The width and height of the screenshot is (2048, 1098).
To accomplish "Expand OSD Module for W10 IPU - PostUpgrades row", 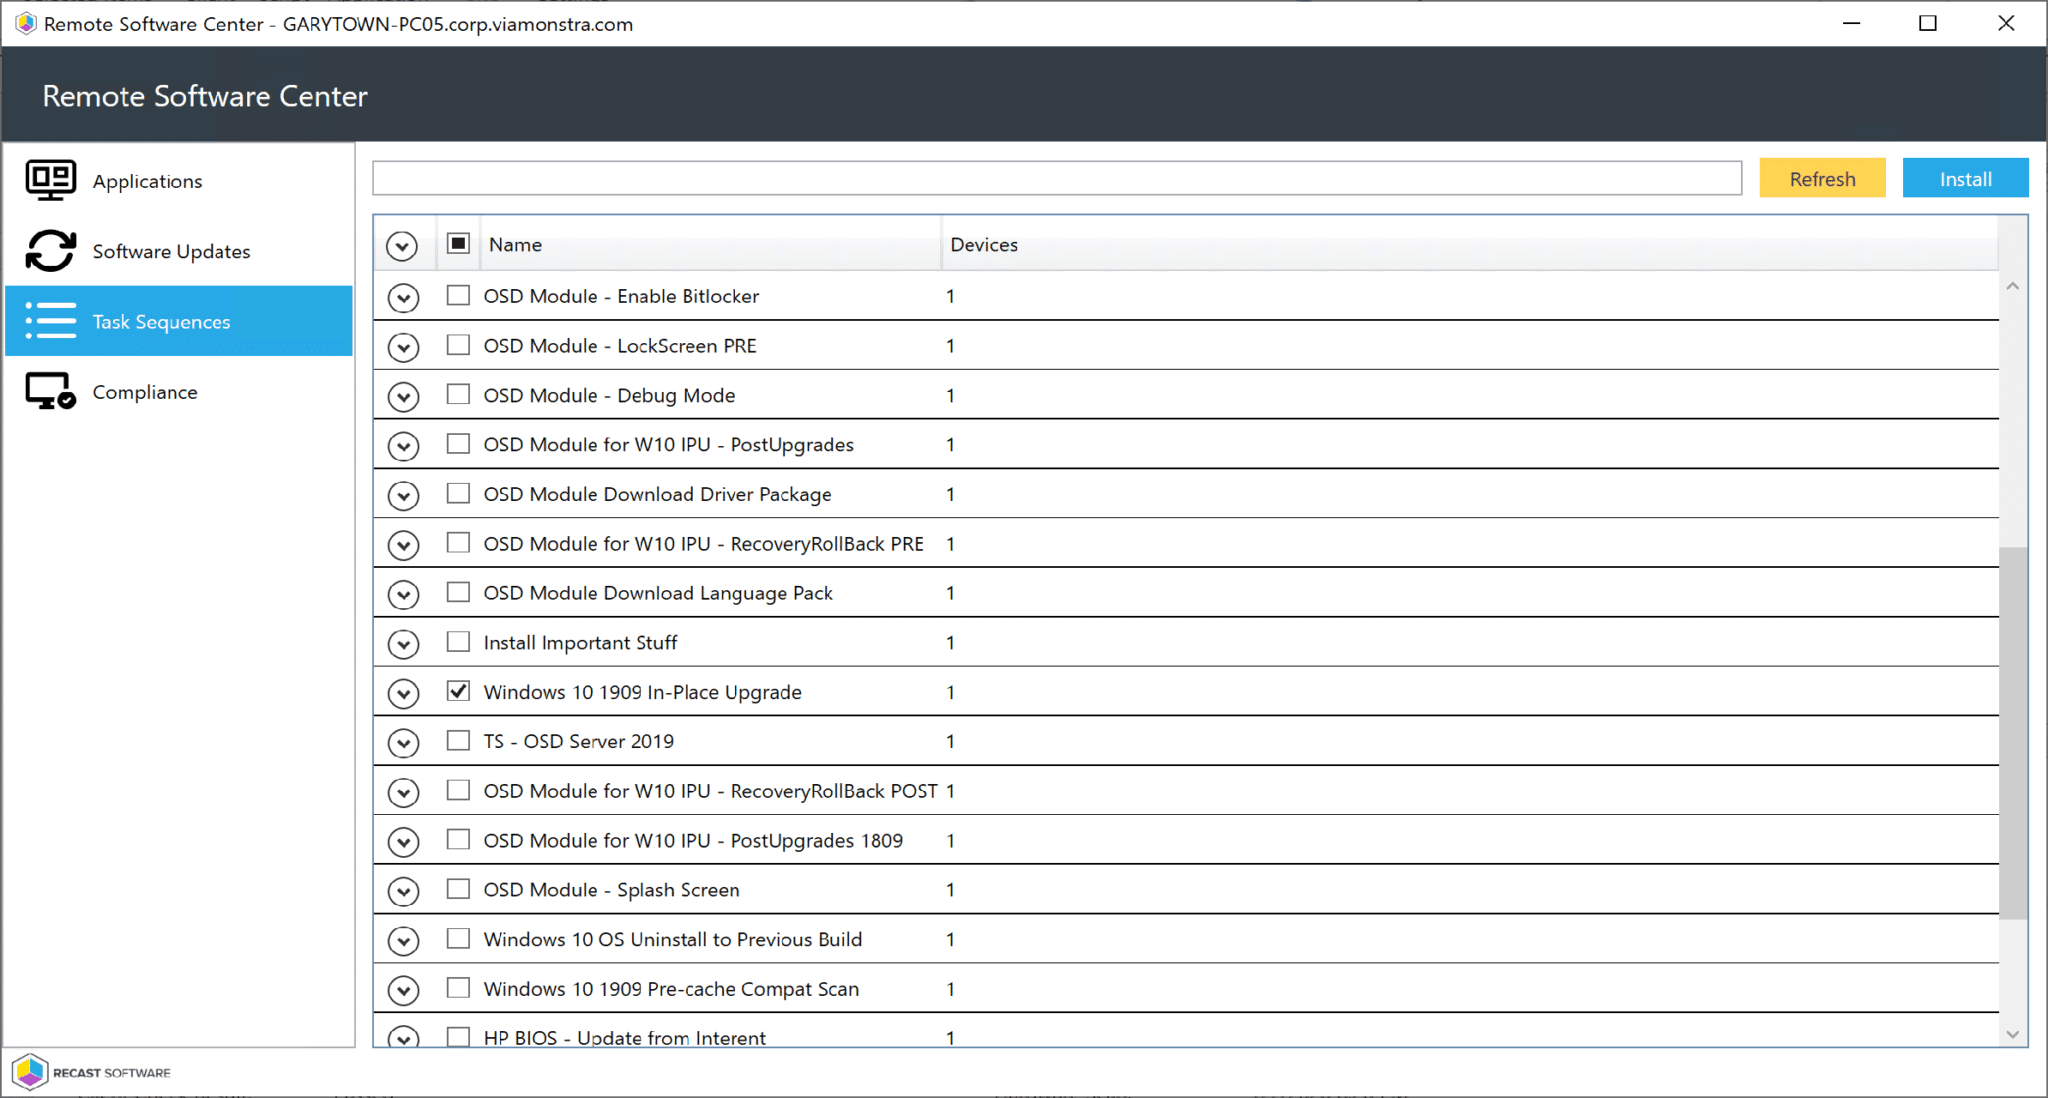I will click(403, 446).
